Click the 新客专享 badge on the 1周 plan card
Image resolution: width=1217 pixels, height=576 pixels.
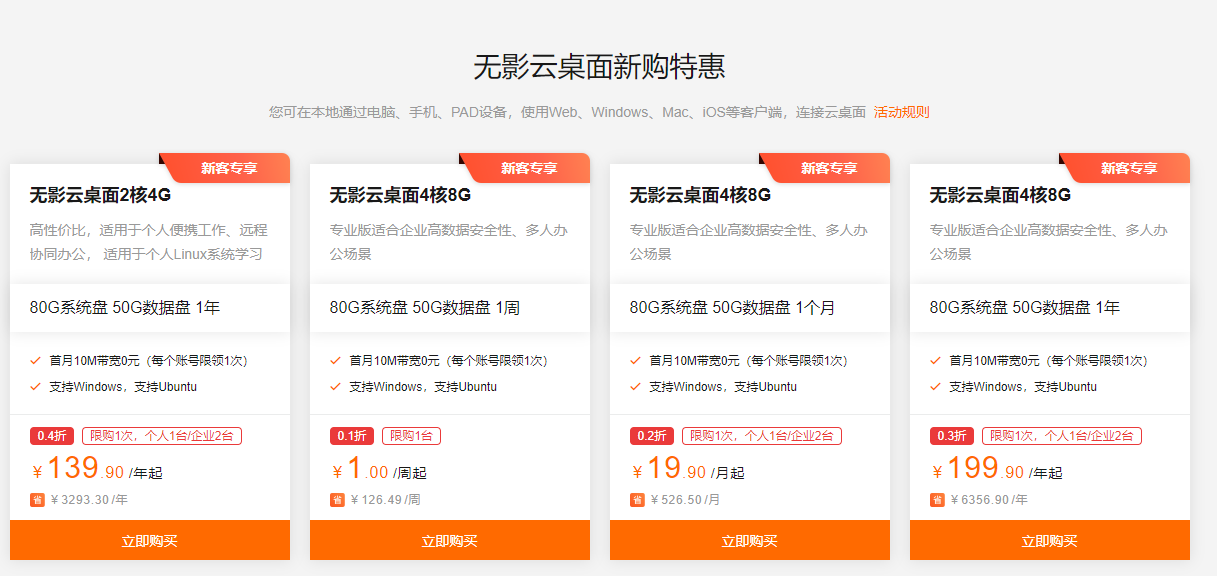tap(525, 168)
